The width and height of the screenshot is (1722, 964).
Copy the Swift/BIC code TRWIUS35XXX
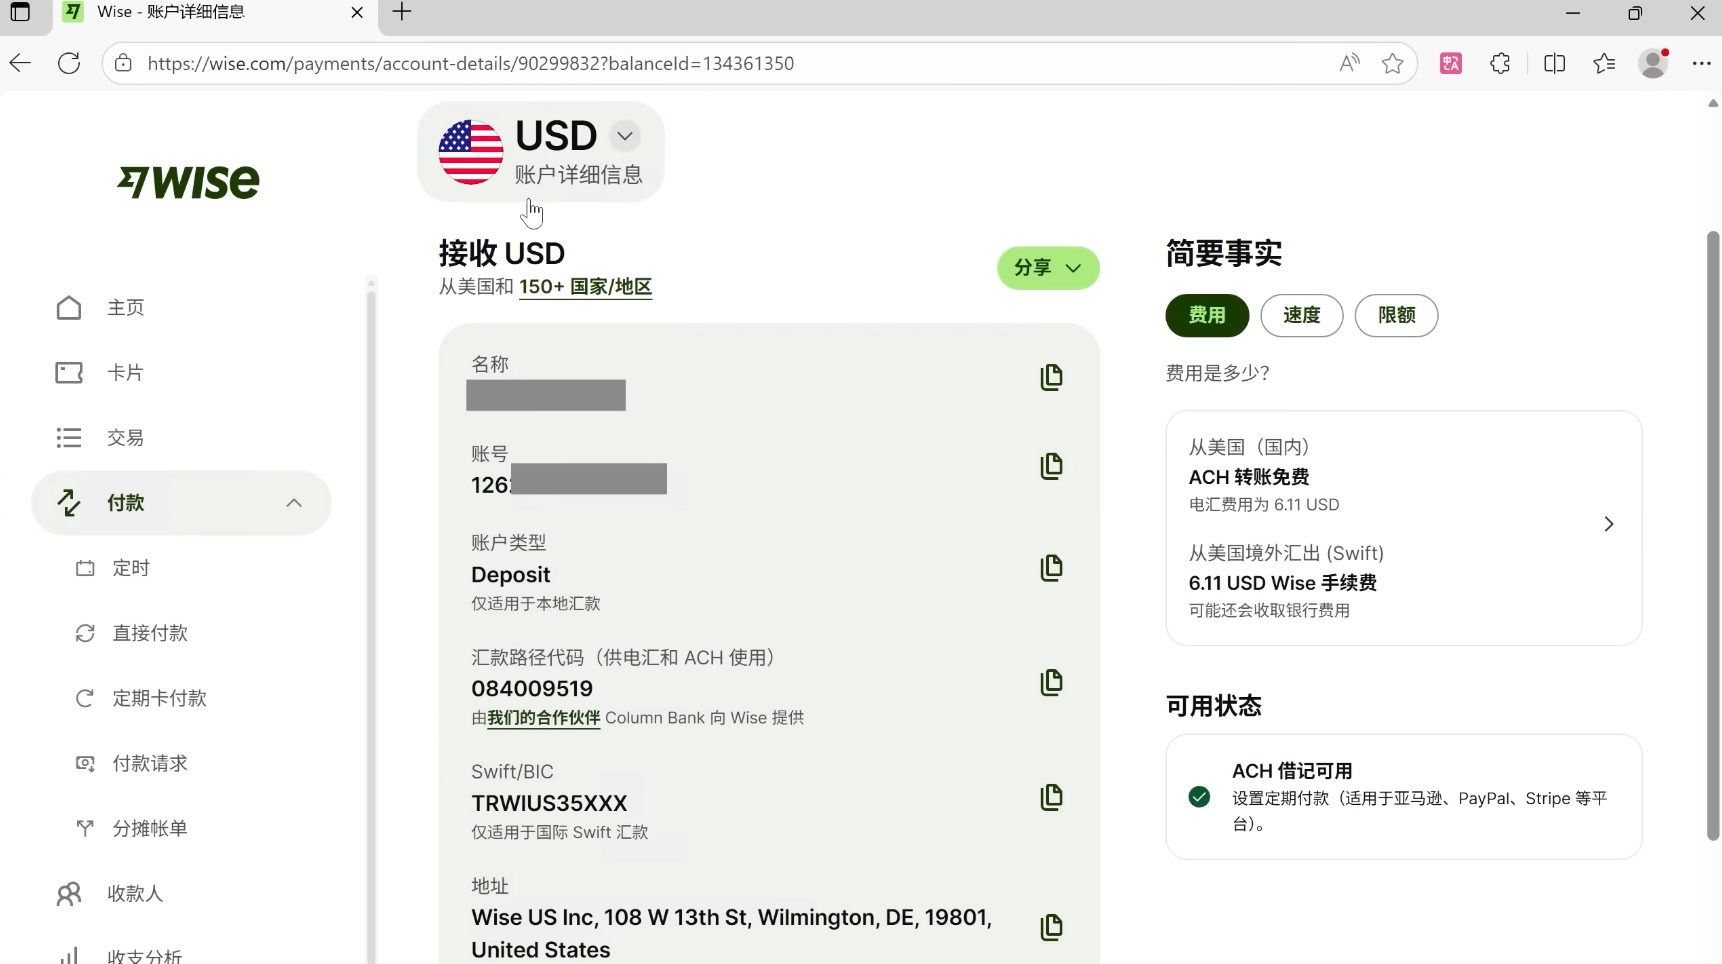pos(1051,797)
